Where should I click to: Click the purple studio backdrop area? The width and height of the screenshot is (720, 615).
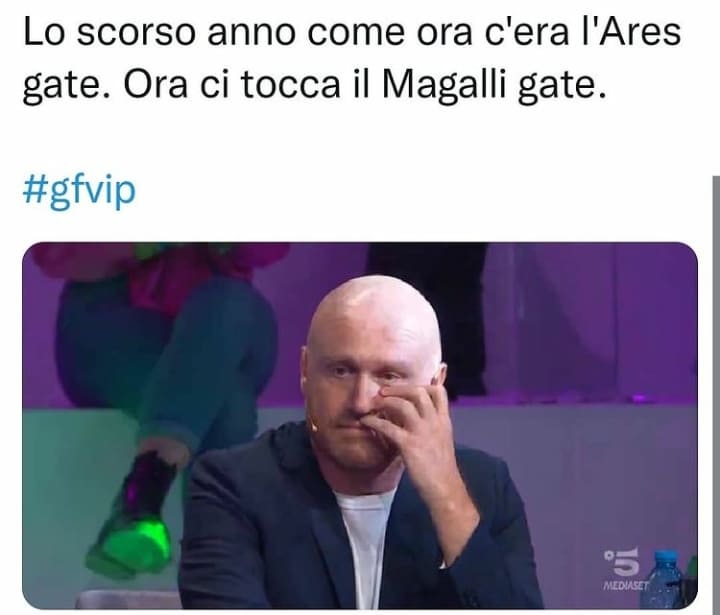[597, 322]
